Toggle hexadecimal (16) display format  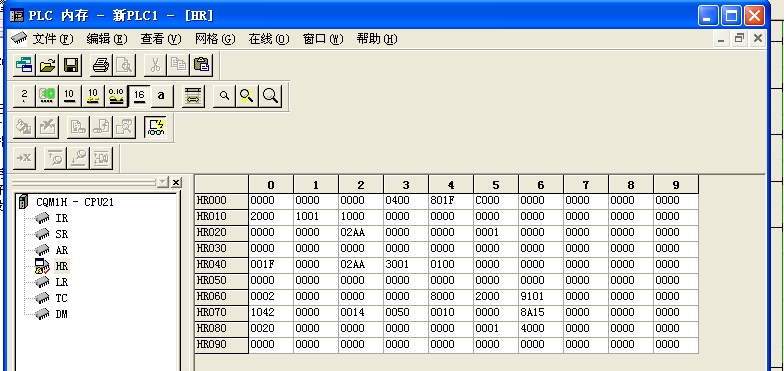tap(139, 96)
